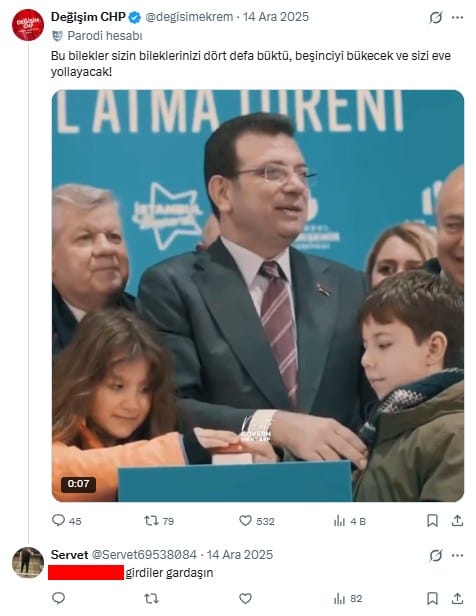Reply to the Değişim CHP tweet
Screen dimensions: 476x616
coord(66,521)
